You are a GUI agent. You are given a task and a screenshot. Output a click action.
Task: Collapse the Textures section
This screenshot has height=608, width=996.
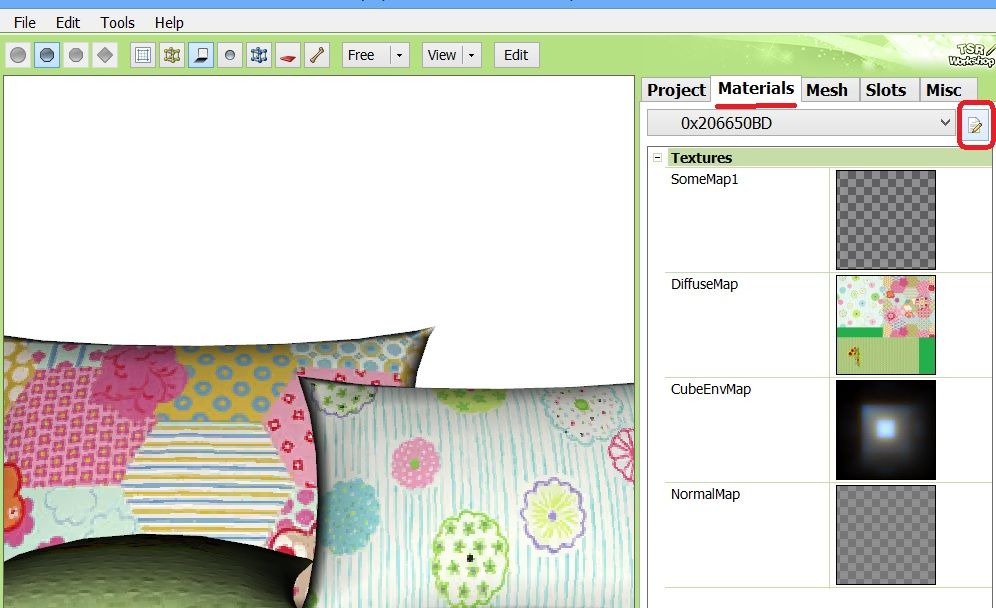[657, 158]
